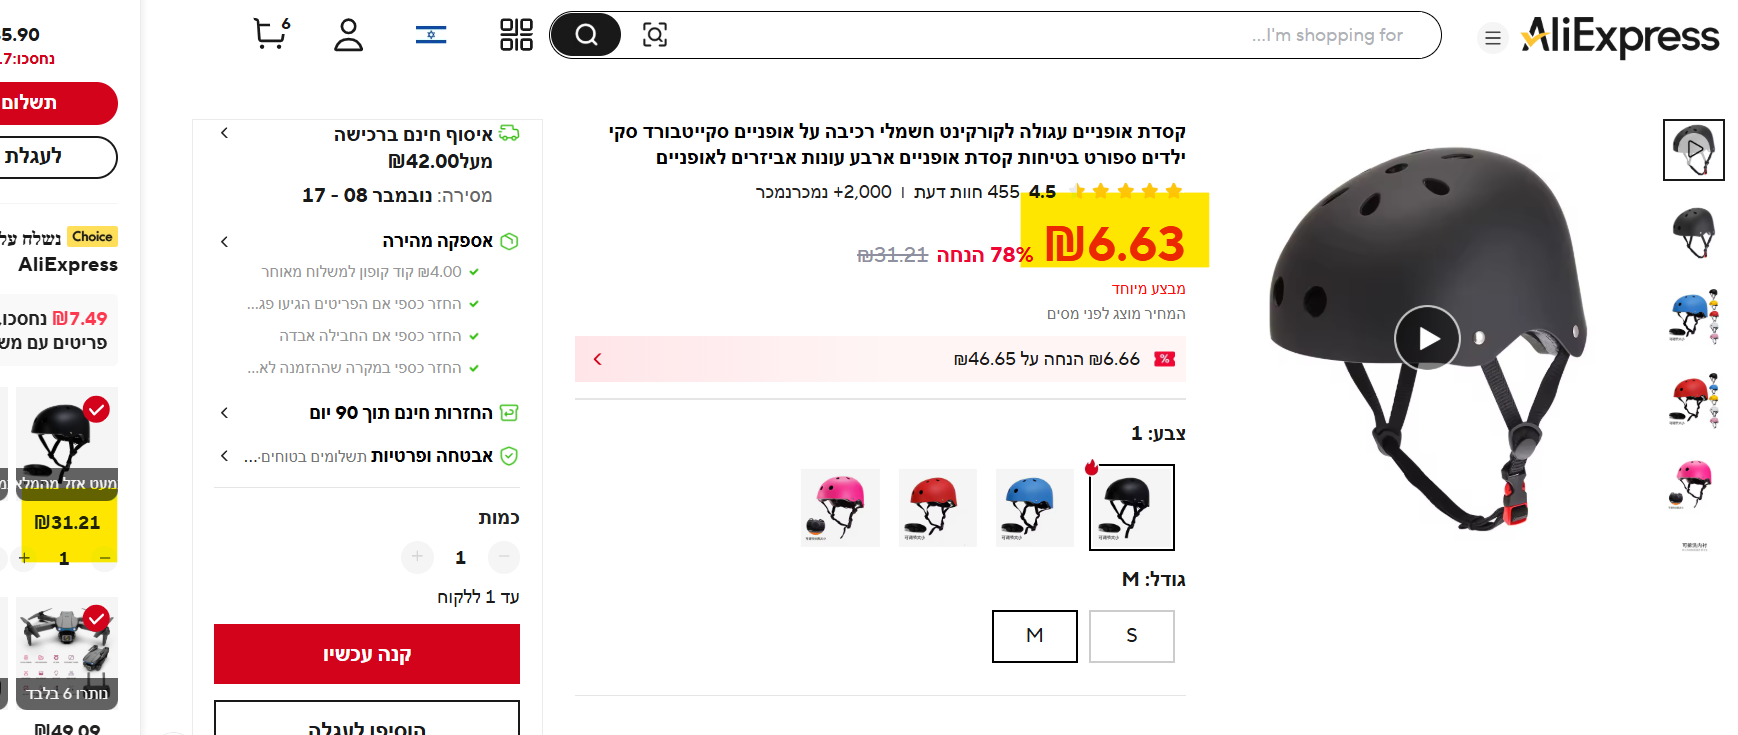Screen dimensions: 1738x735
Task: Expand the fast delivery guarantees section
Action: click(225, 241)
